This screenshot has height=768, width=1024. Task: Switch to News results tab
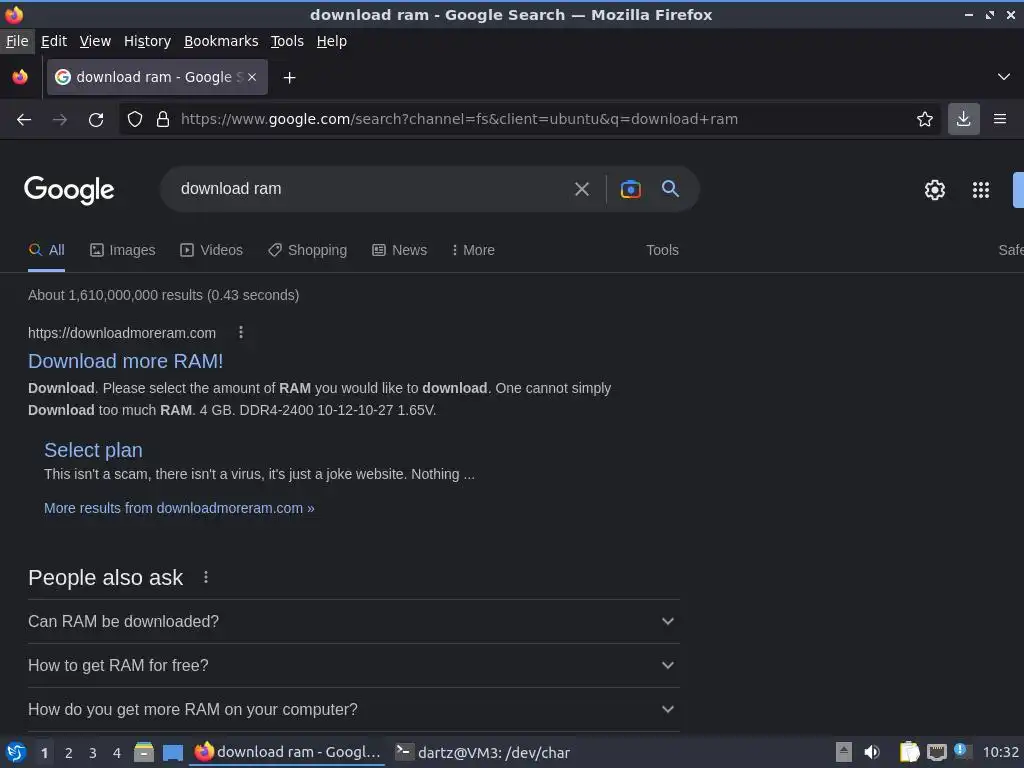point(399,250)
